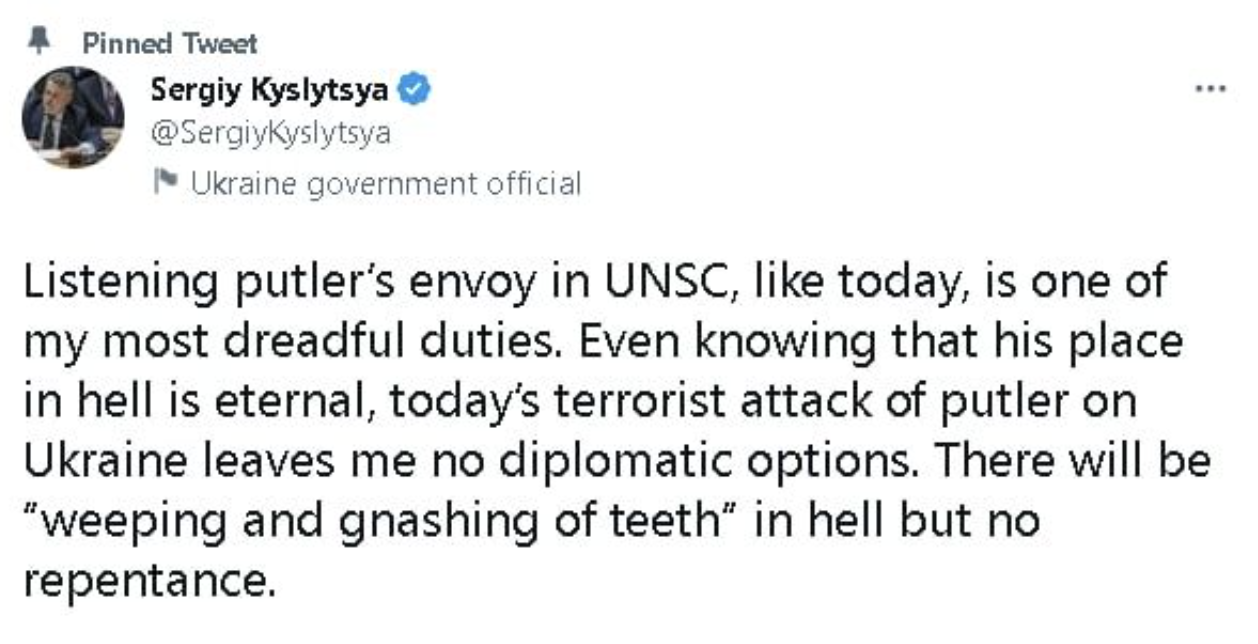Viewport: 1258px width, 644px height.
Task: Click the word "eternal" in the tweet
Action: (299, 402)
